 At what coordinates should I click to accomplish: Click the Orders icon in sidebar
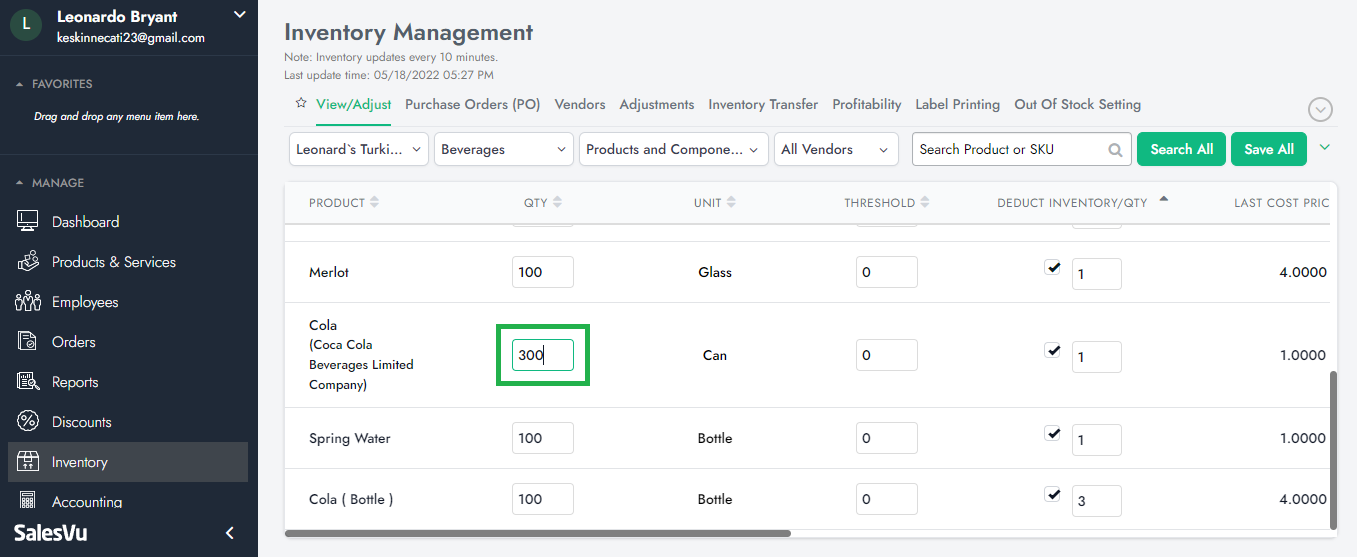[x=28, y=342]
